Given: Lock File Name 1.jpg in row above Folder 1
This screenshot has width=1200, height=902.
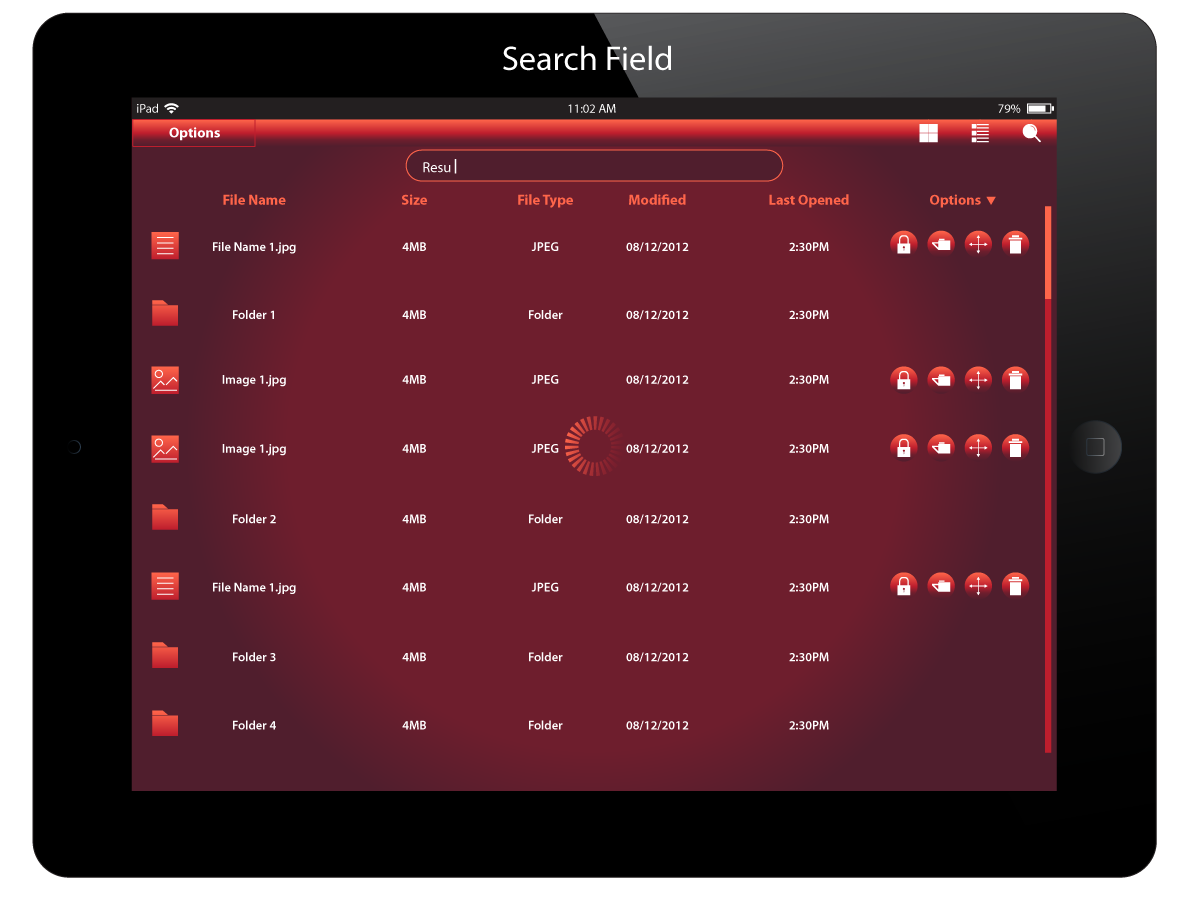Looking at the screenshot, I should click(x=904, y=244).
